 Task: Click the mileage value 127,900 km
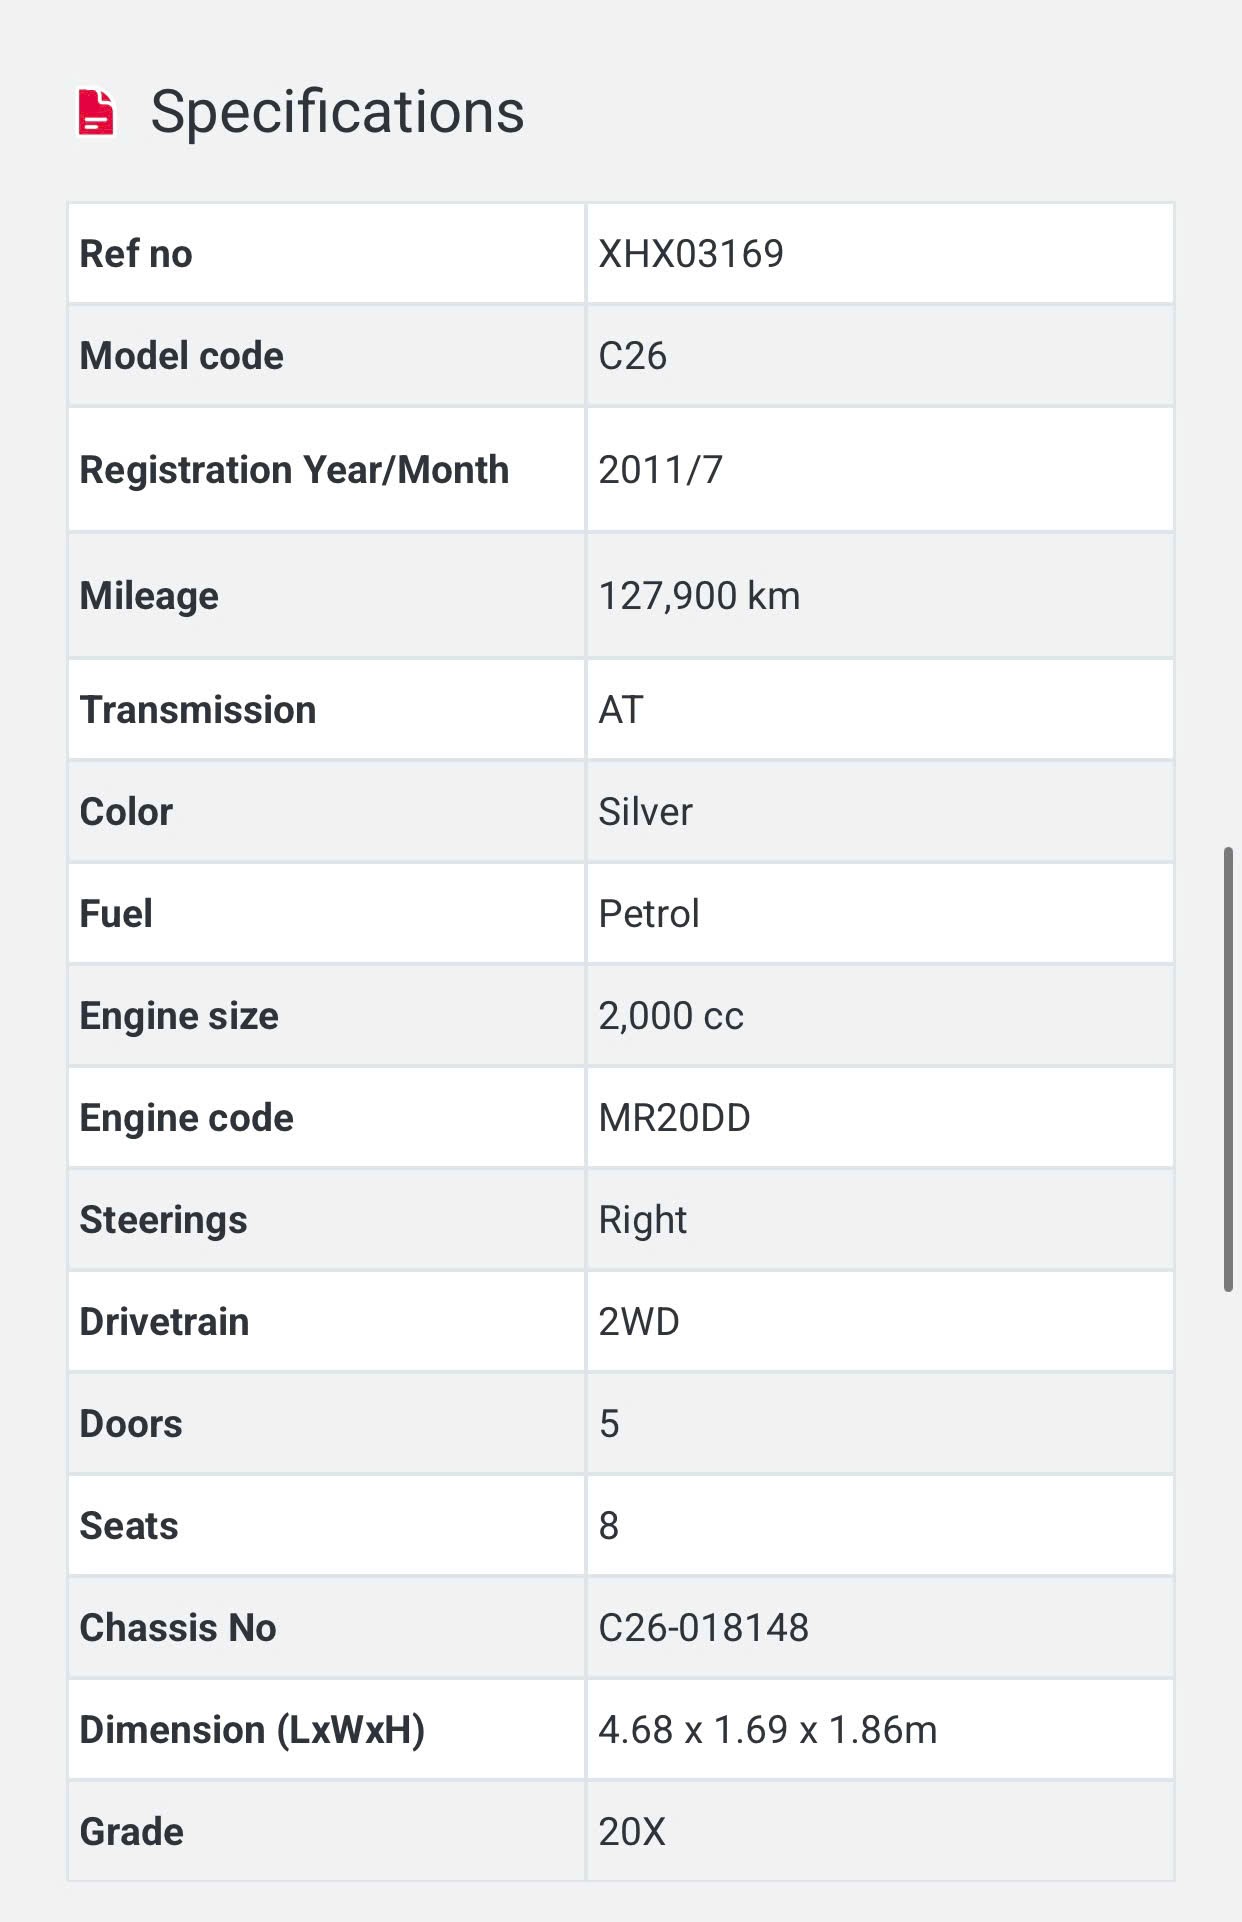[699, 596]
